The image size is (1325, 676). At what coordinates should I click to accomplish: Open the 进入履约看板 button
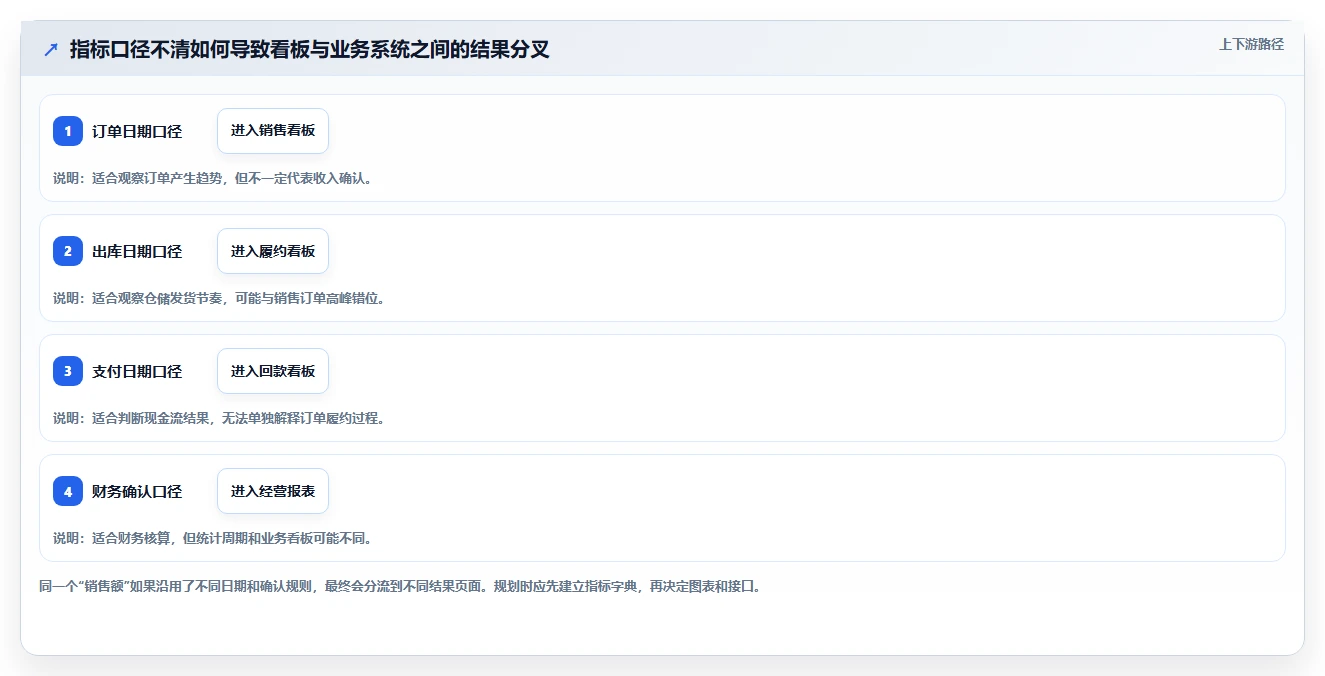pos(273,251)
